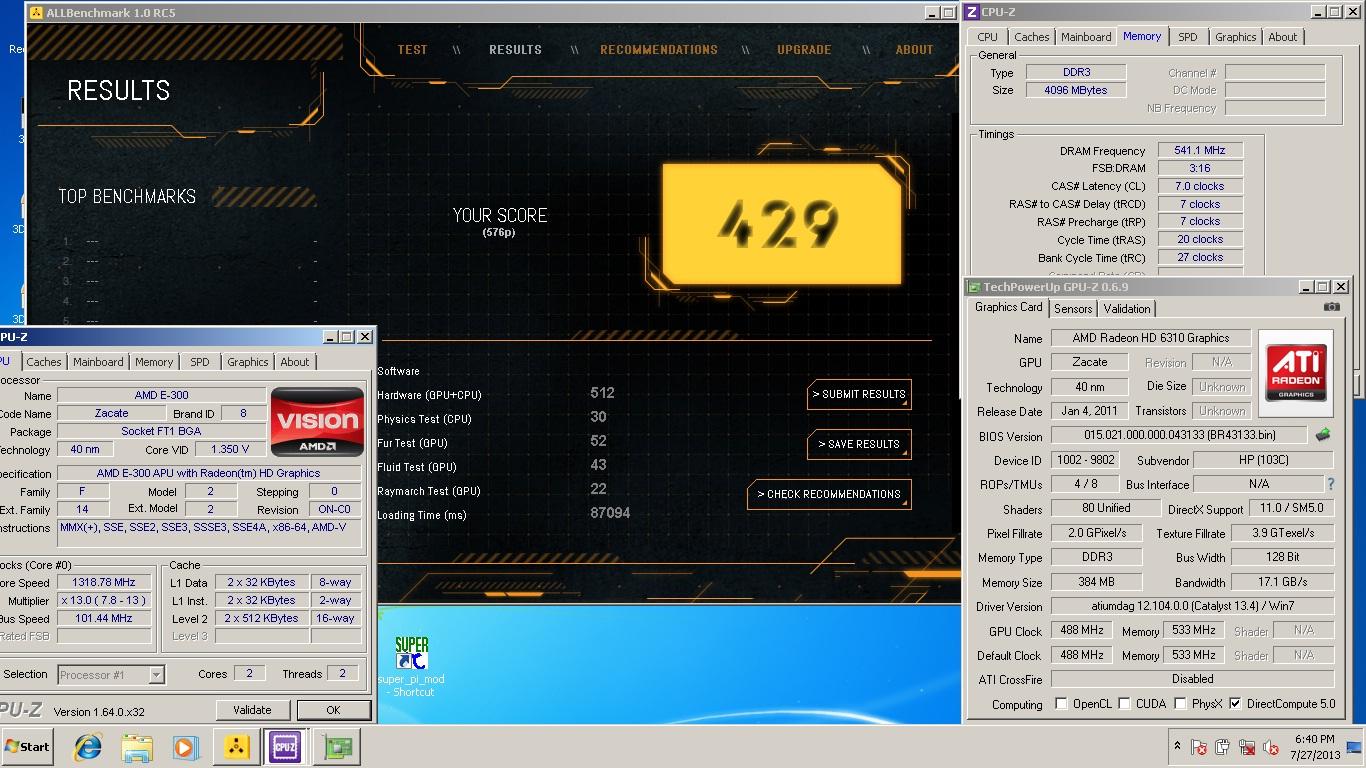
Task: Open Windows Media Player taskbar icon
Action: point(185,746)
